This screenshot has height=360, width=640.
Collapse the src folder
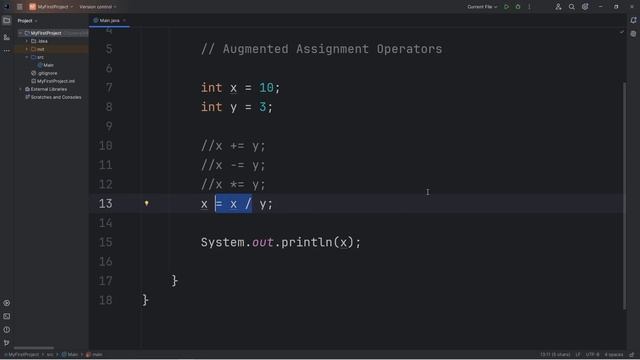click(x=27, y=57)
